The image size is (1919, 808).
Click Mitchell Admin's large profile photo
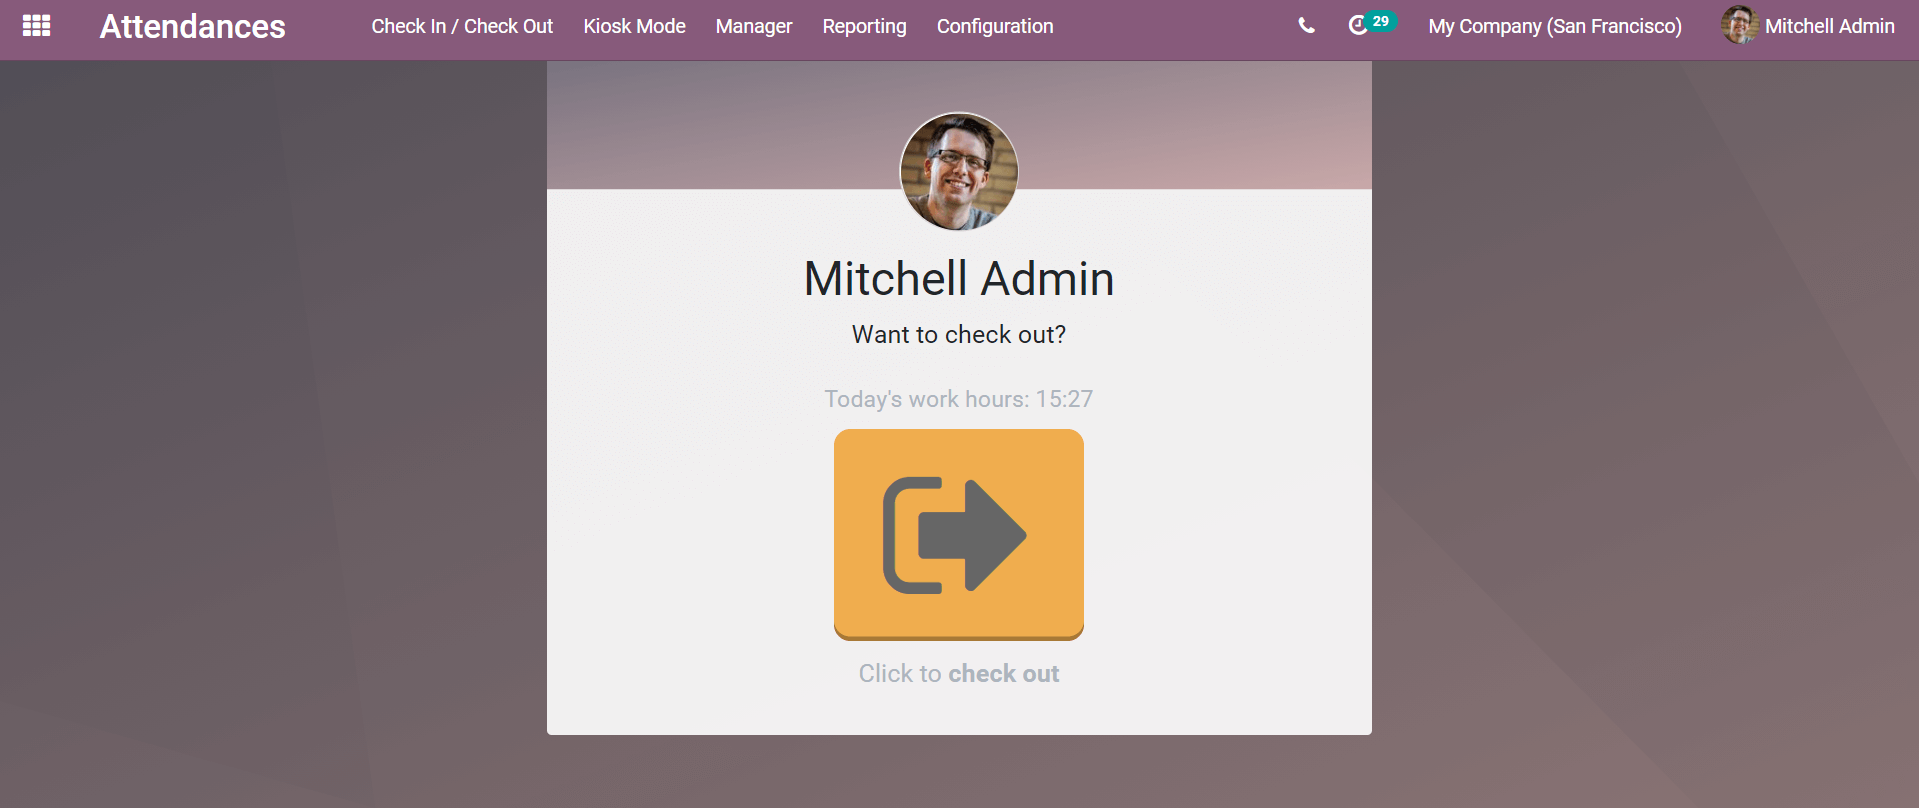click(x=959, y=171)
